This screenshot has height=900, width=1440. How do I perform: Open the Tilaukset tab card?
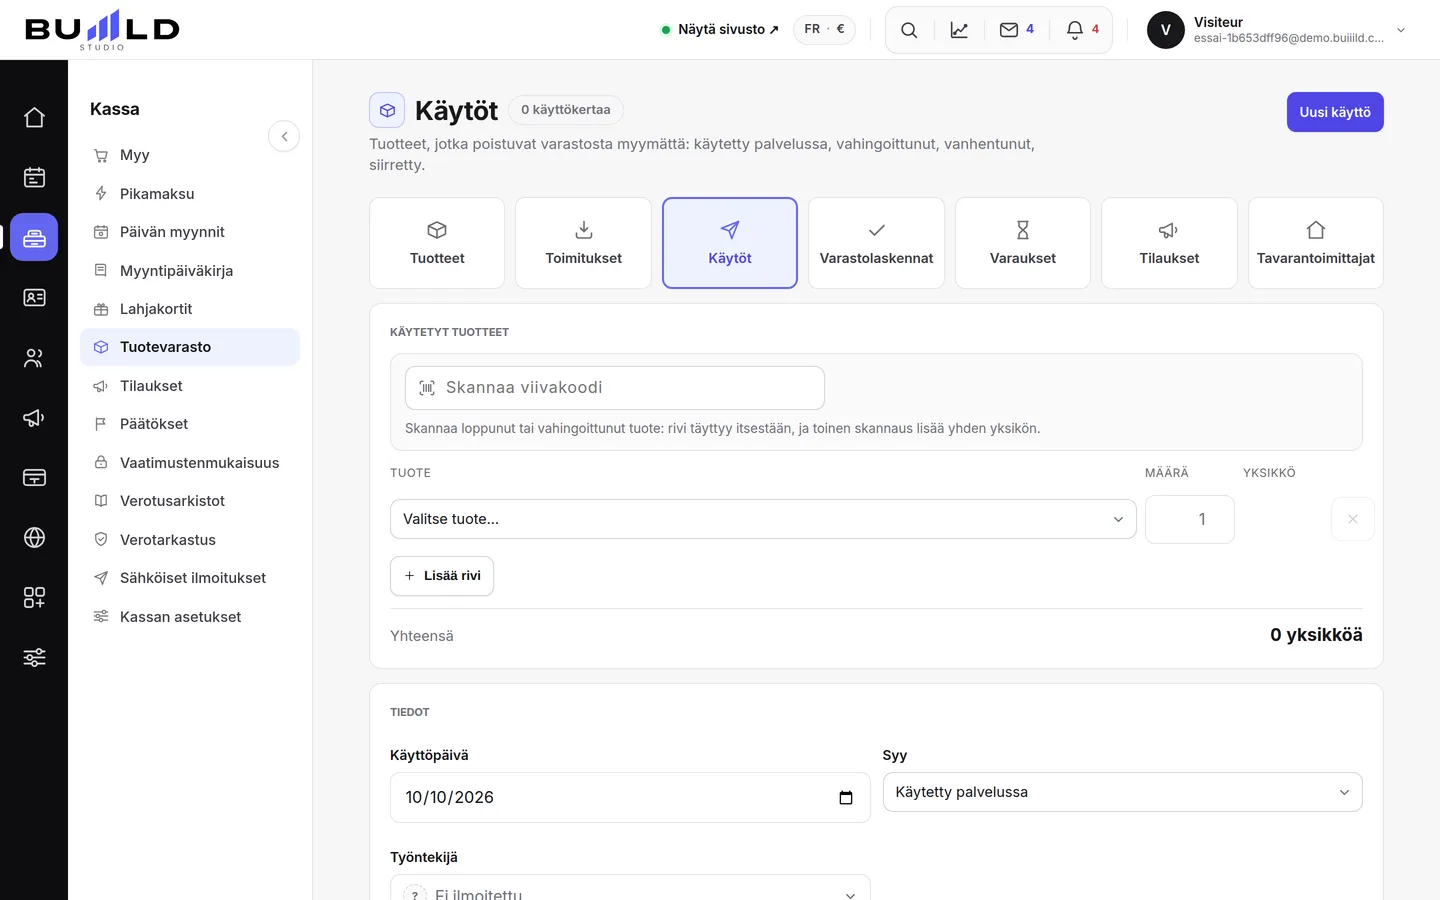pyautogui.click(x=1169, y=243)
